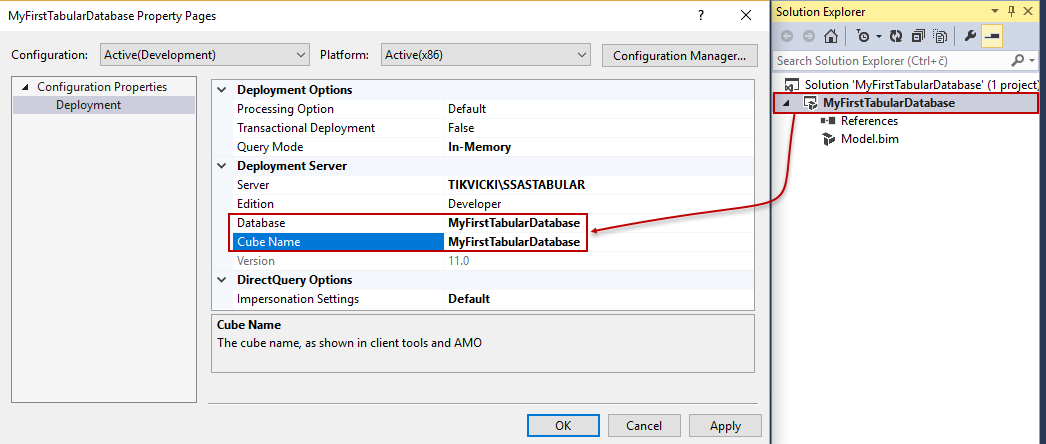Collapse the Deployment Options section
Image resolution: width=1046 pixels, height=444 pixels.
coord(222,90)
